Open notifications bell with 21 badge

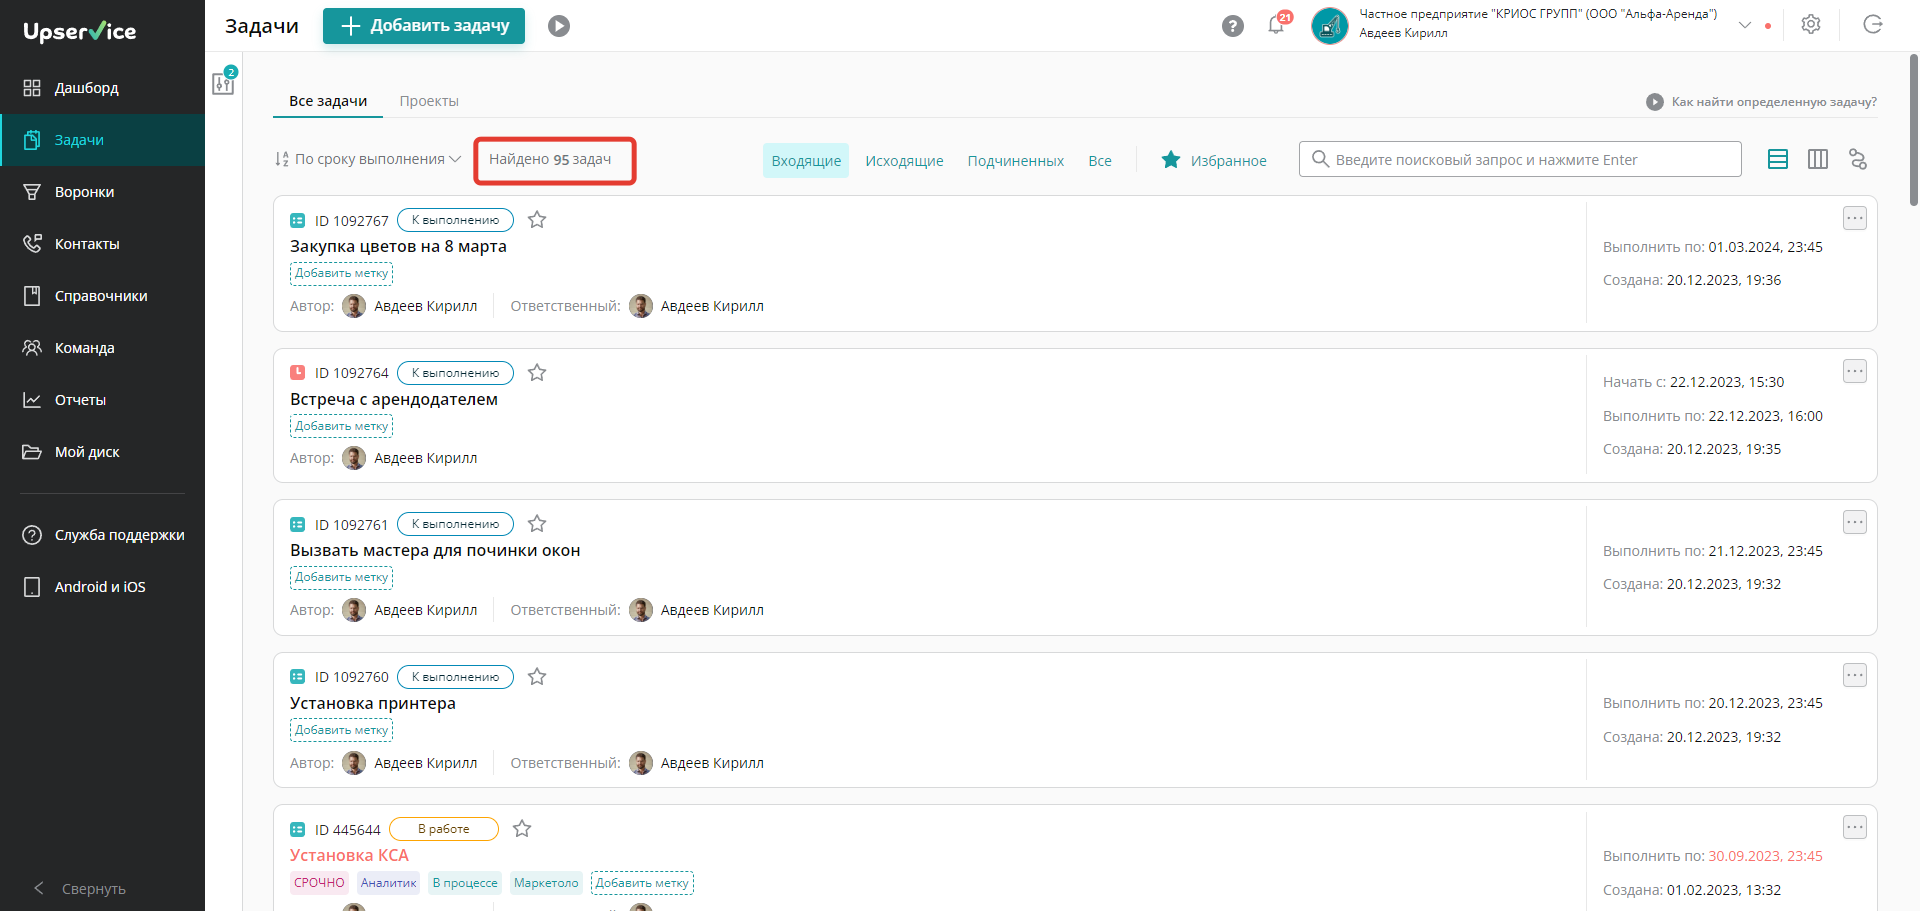(1278, 24)
